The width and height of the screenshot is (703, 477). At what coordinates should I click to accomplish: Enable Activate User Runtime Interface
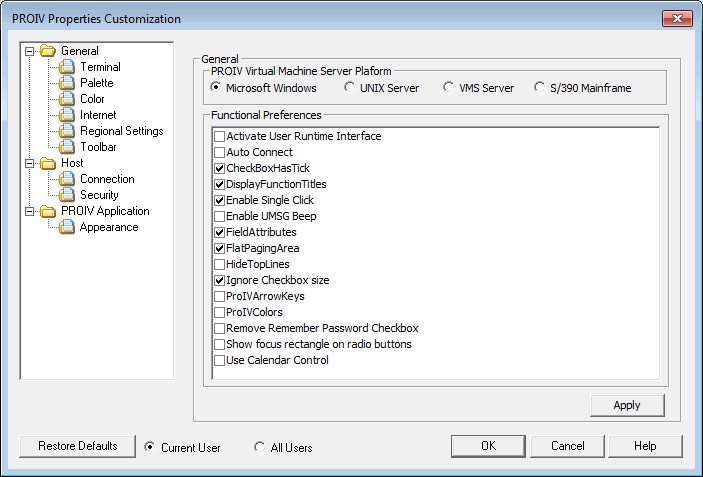click(x=219, y=136)
